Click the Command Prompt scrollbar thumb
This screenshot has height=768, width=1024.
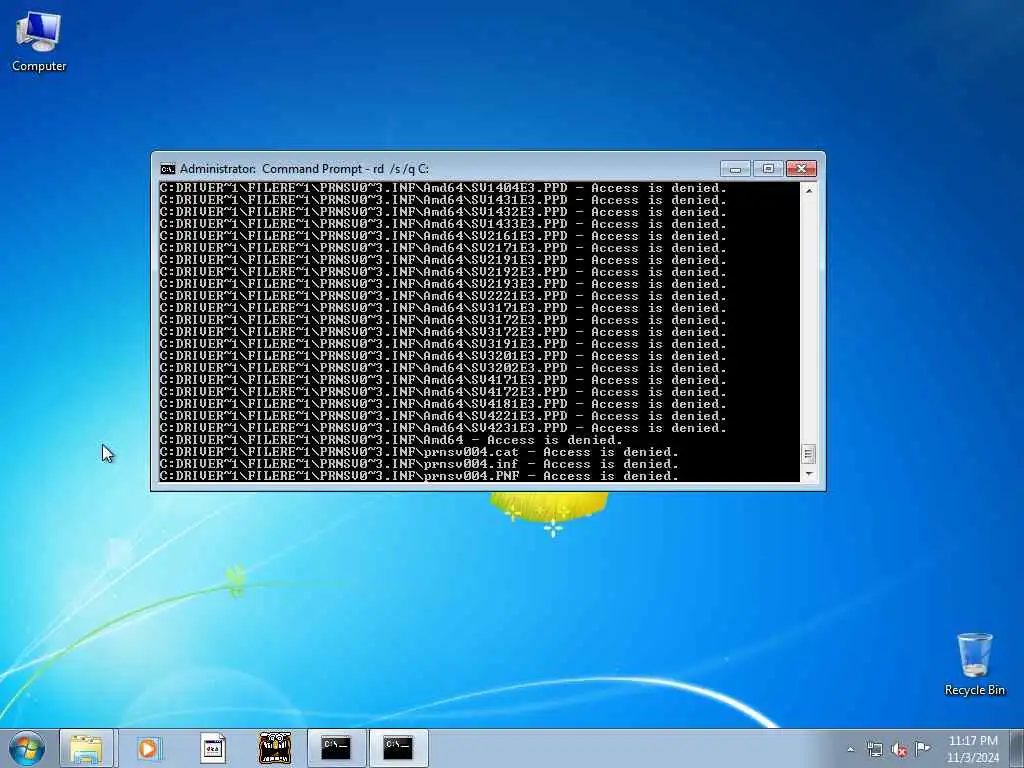tap(808, 453)
